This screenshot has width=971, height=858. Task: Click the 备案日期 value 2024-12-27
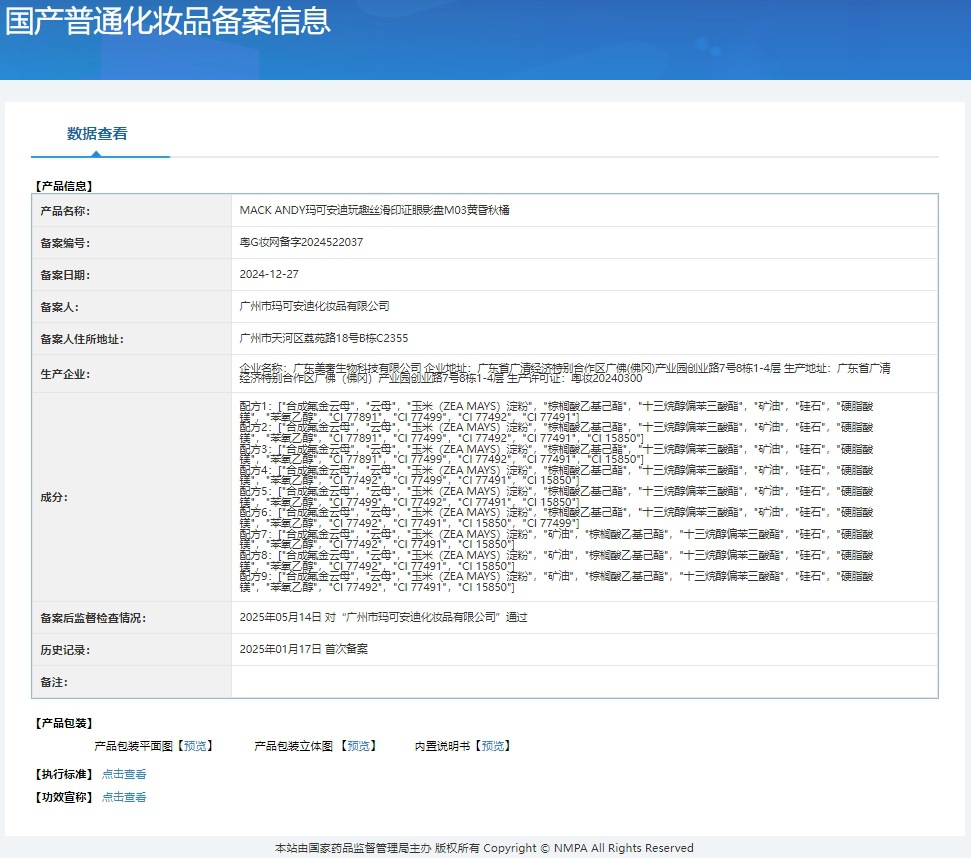269,274
